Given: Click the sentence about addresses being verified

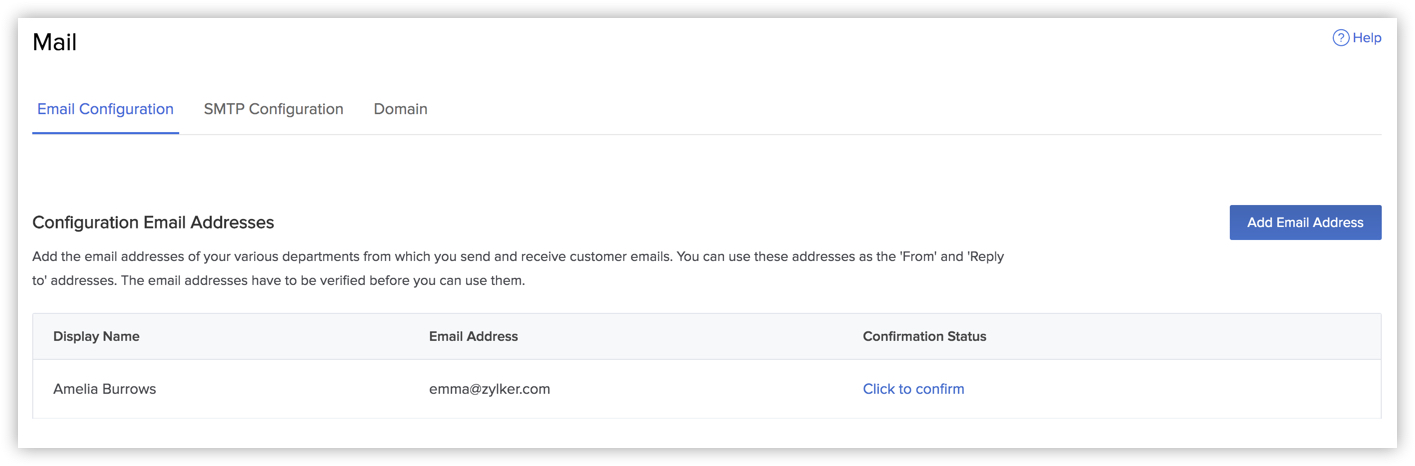Looking at the screenshot, I should pyautogui.click(x=323, y=281).
